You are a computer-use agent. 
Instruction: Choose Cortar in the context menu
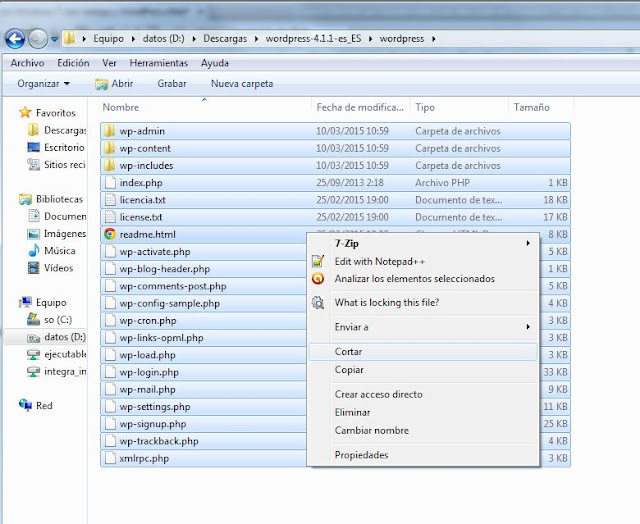click(423, 352)
